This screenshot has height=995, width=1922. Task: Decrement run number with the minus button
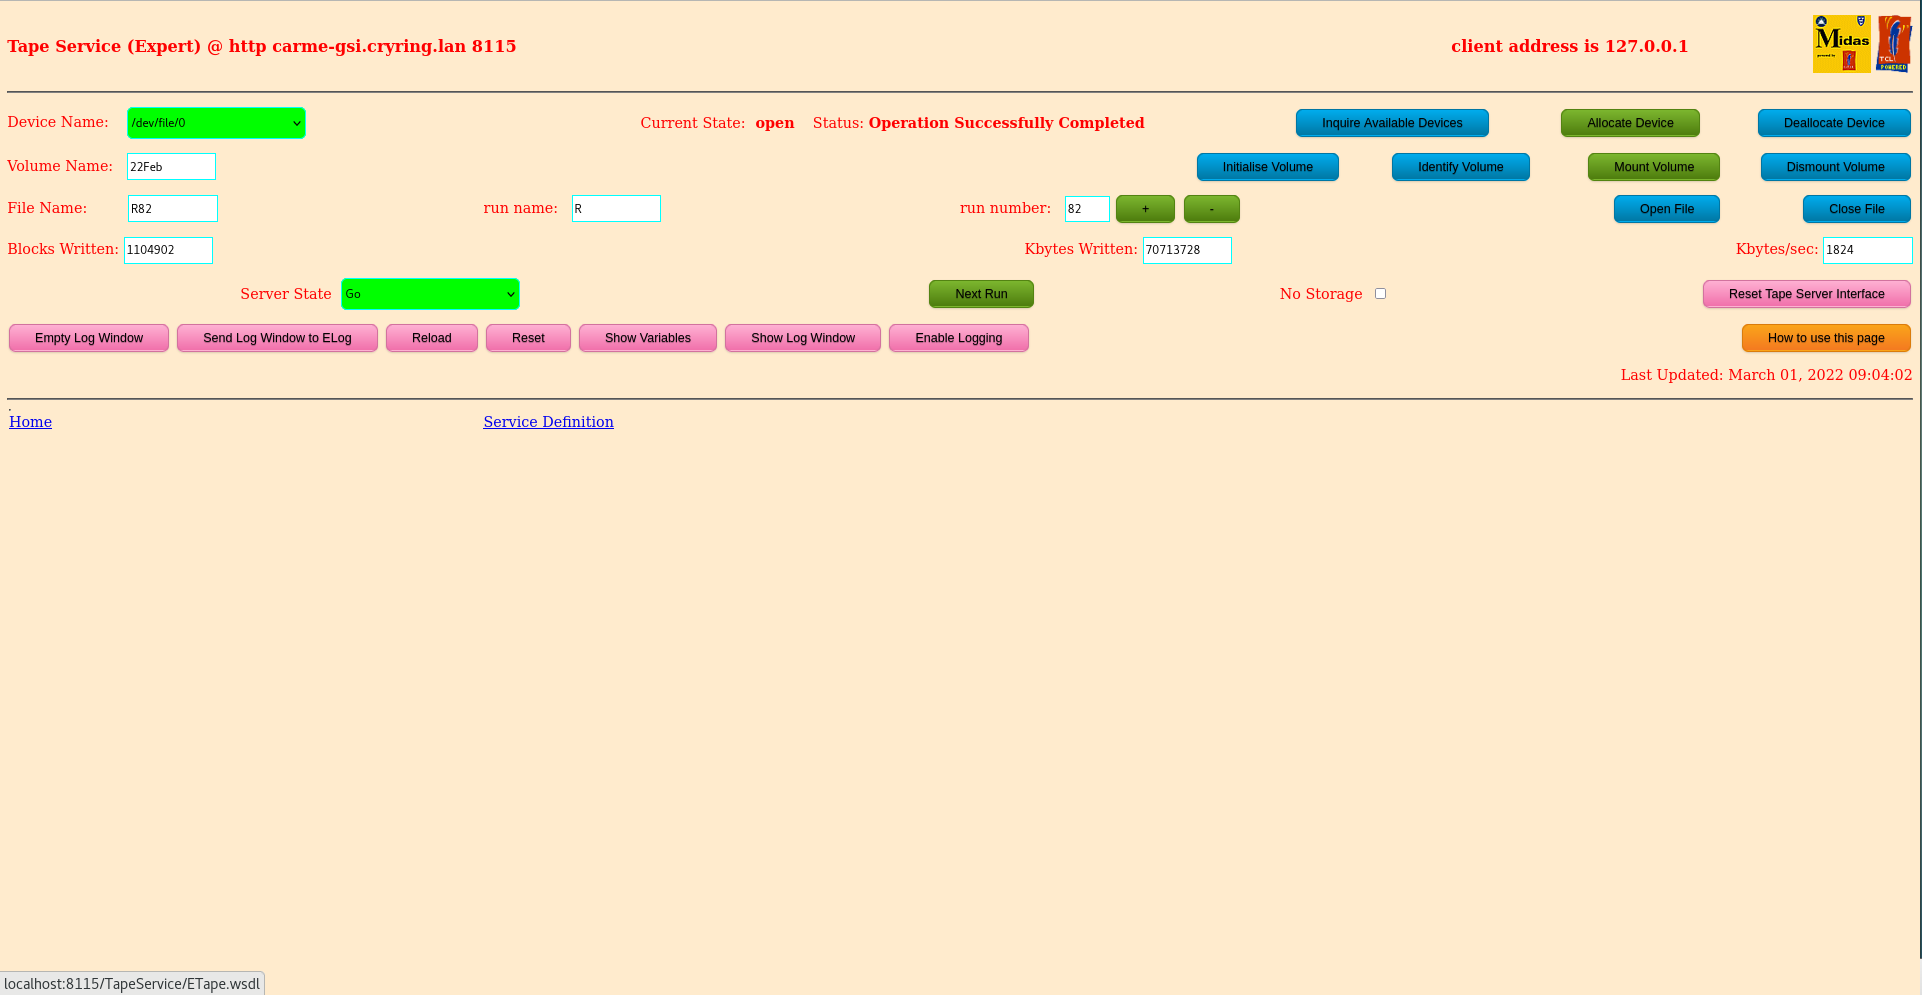click(1211, 208)
